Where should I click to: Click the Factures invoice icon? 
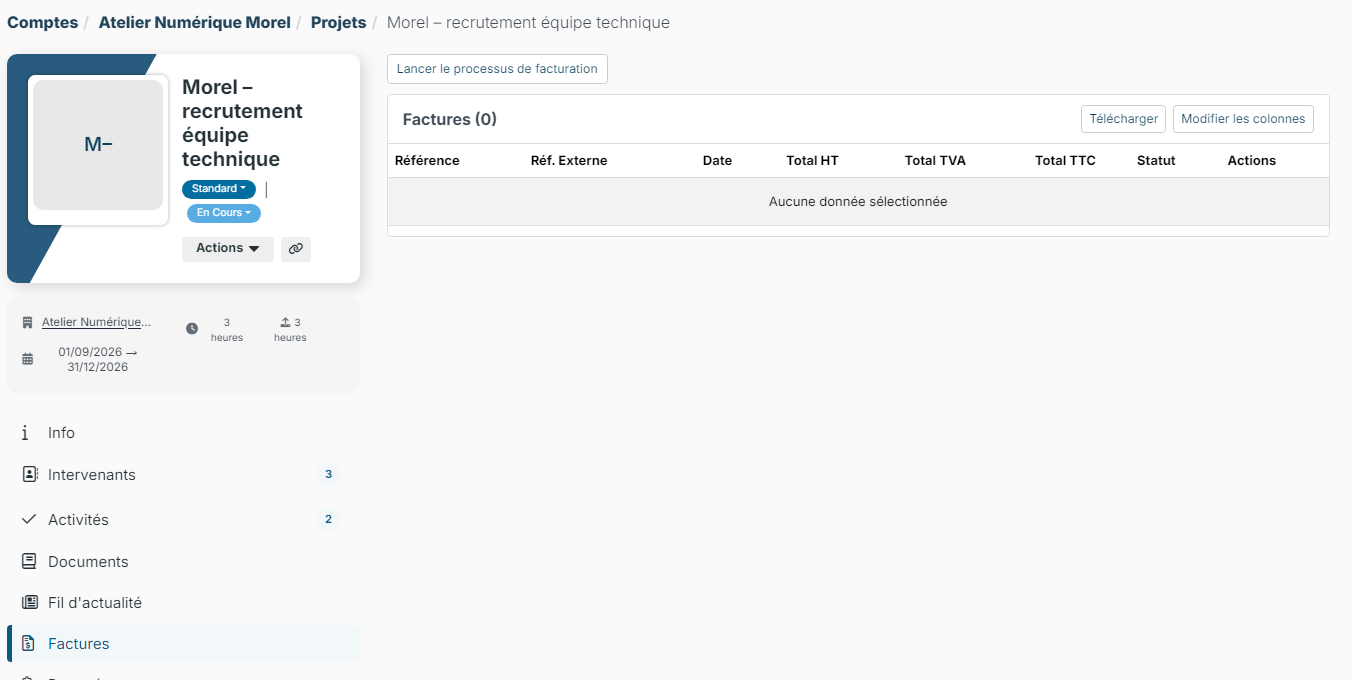click(29, 644)
